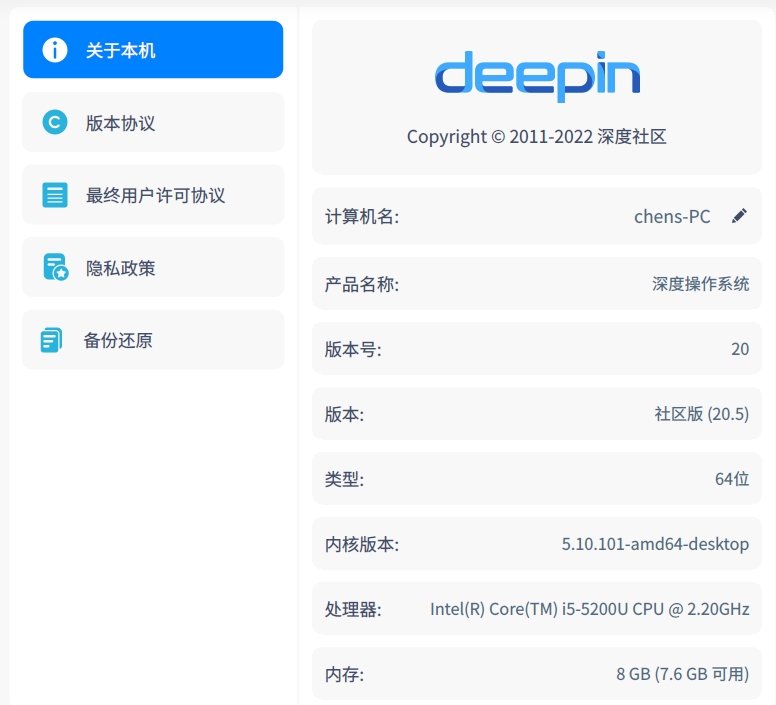Viewport: 776px width, 705px height.
Task: Click the 版本: label
Action: pyautogui.click(x=344, y=415)
